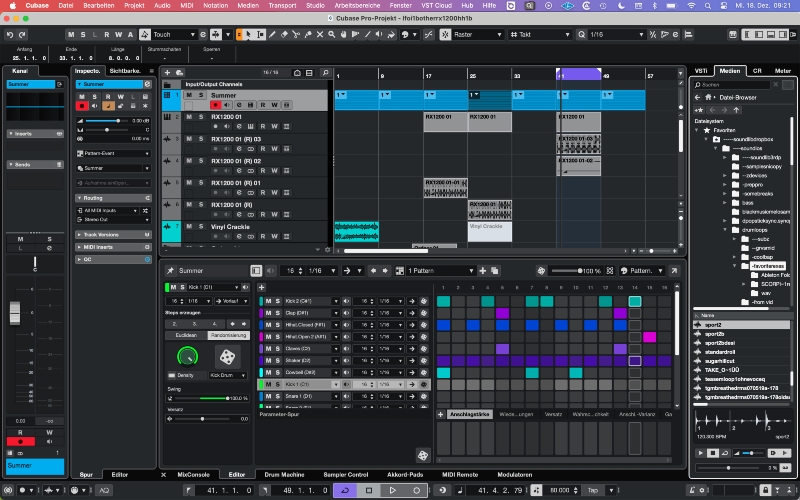Activate the cycle loop button in transport

(344, 490)
